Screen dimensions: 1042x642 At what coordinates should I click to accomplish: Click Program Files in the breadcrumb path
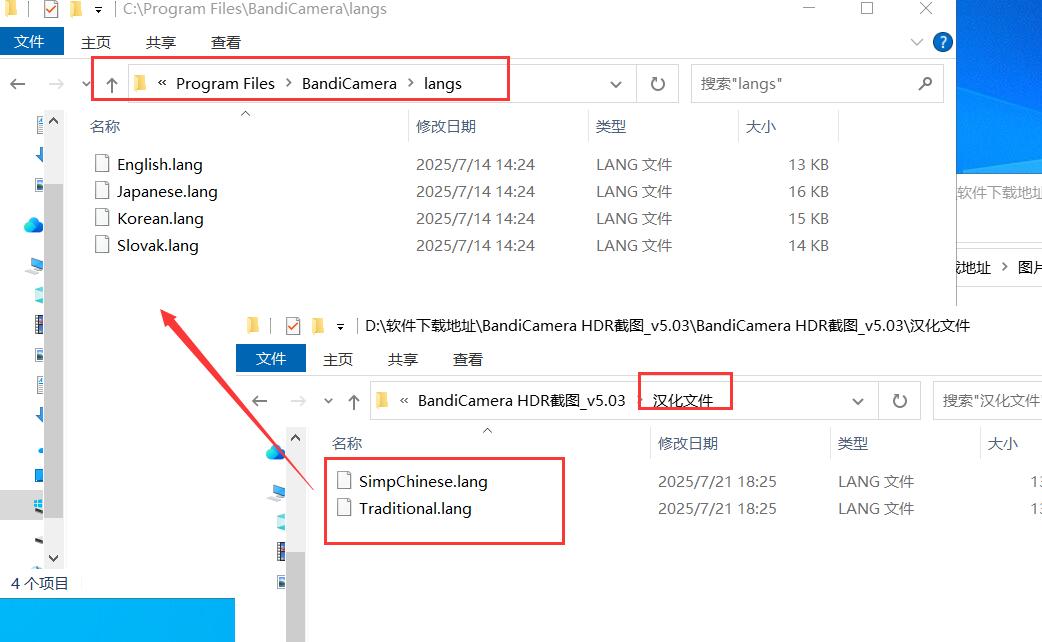[x=225, y=84]
